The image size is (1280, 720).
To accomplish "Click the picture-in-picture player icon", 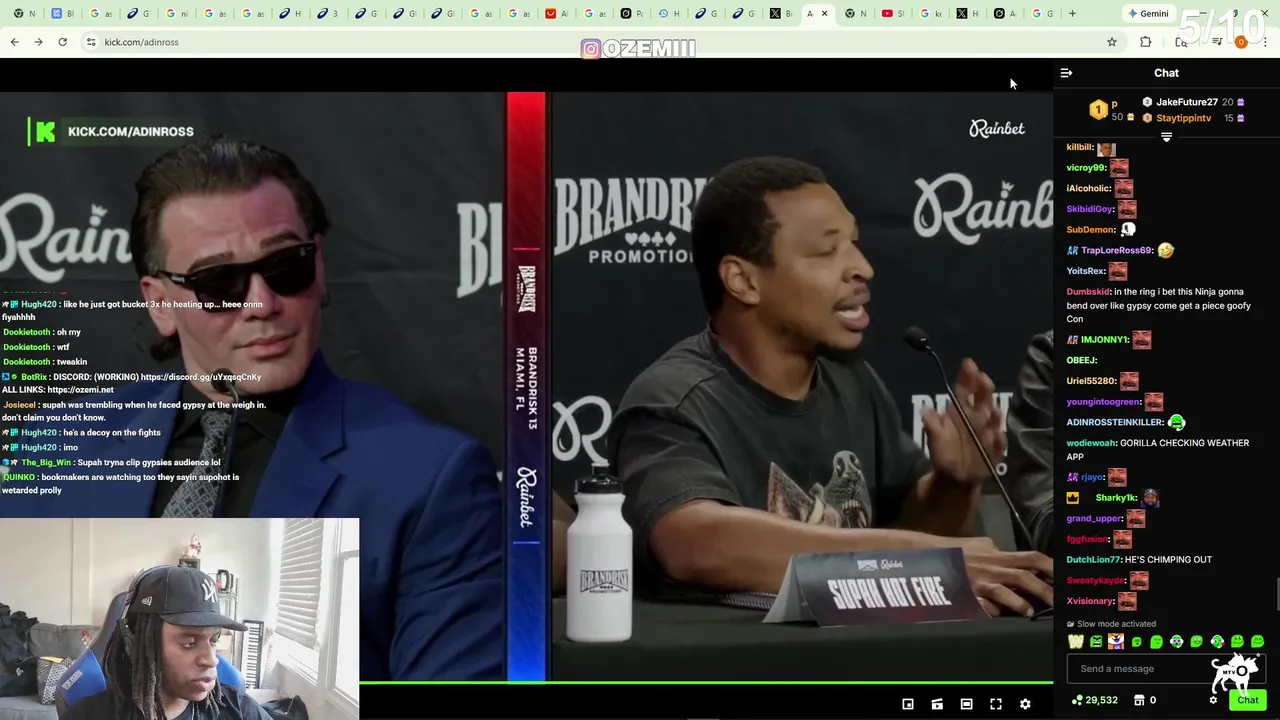I will coord(908,704).
